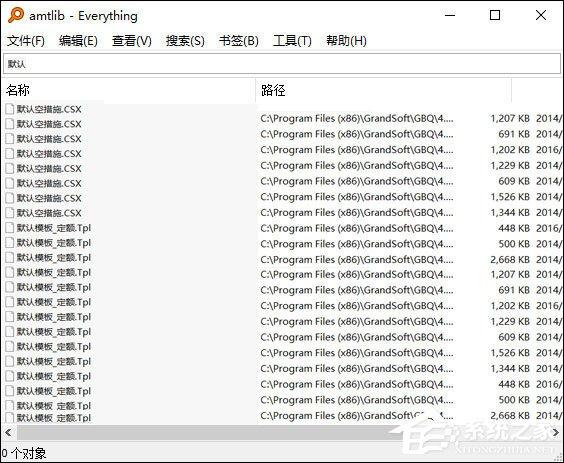
Task: Click the Everything magnifier icon in title bar
Action: [x=16, y=15]
